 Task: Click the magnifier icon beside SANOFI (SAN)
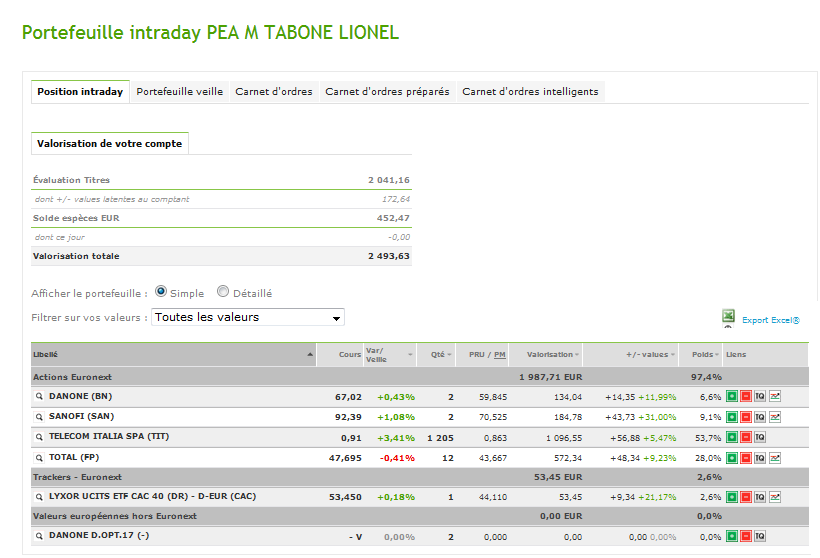pos(39,417)
